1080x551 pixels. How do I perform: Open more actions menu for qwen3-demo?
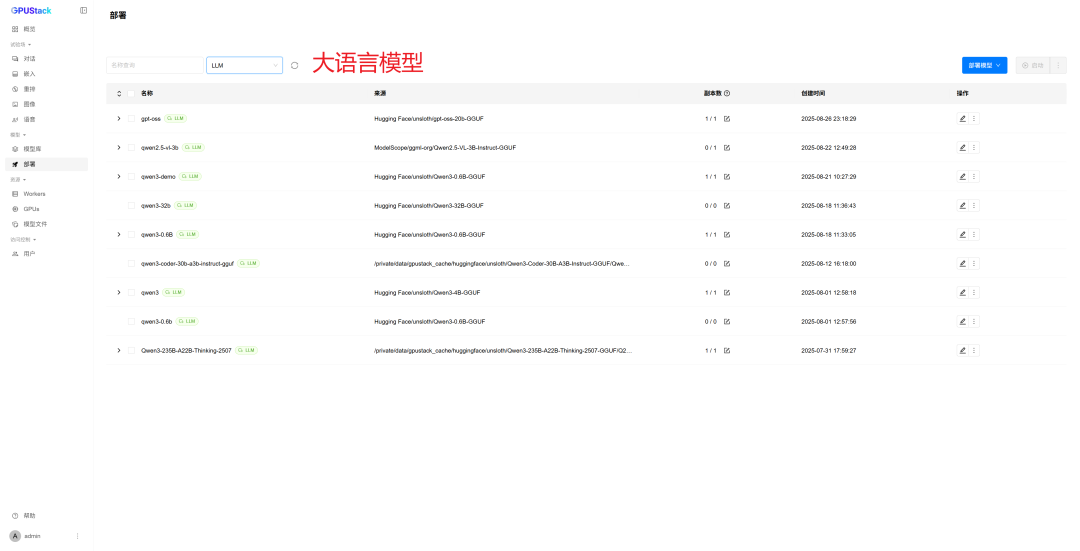pos(974,176)
